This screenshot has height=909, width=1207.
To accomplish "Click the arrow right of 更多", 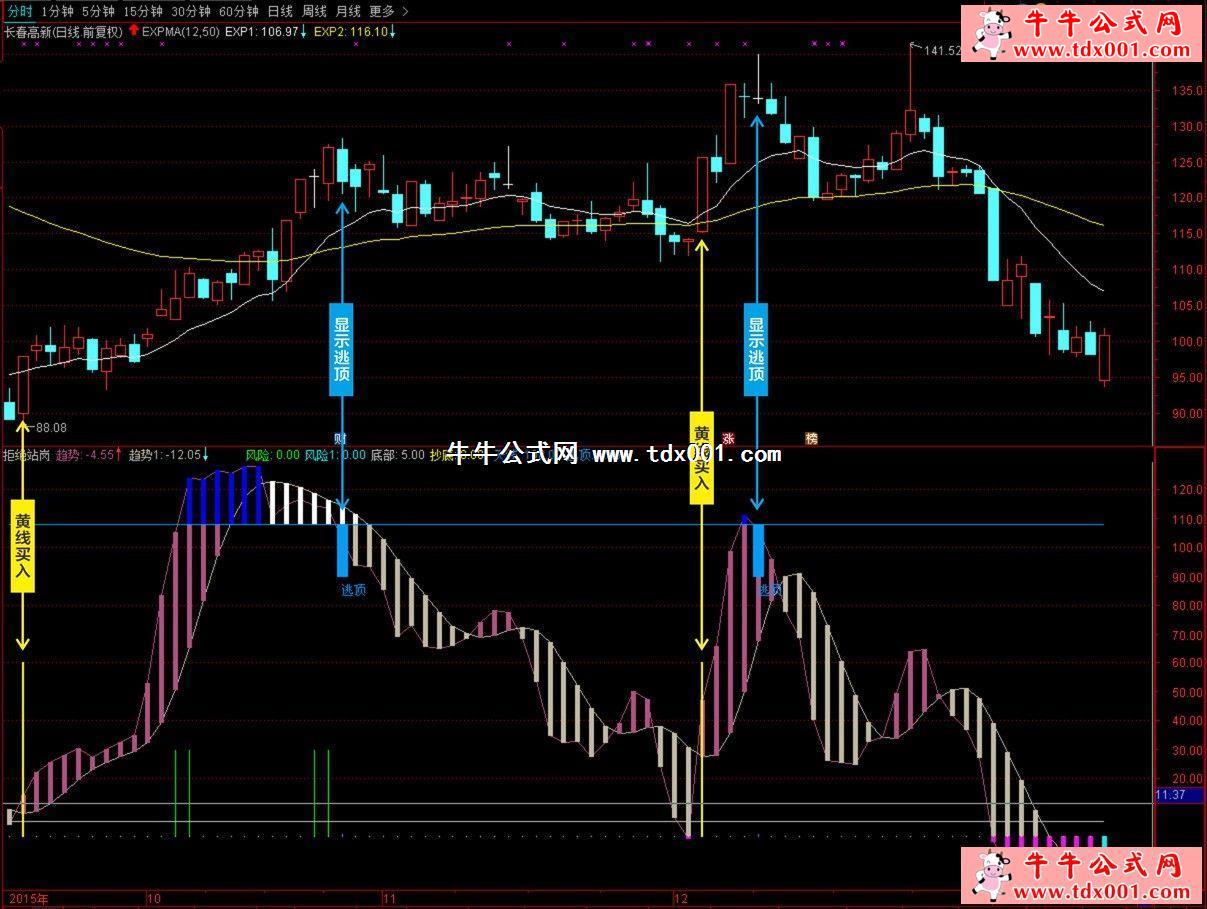I will coord(404,12).
